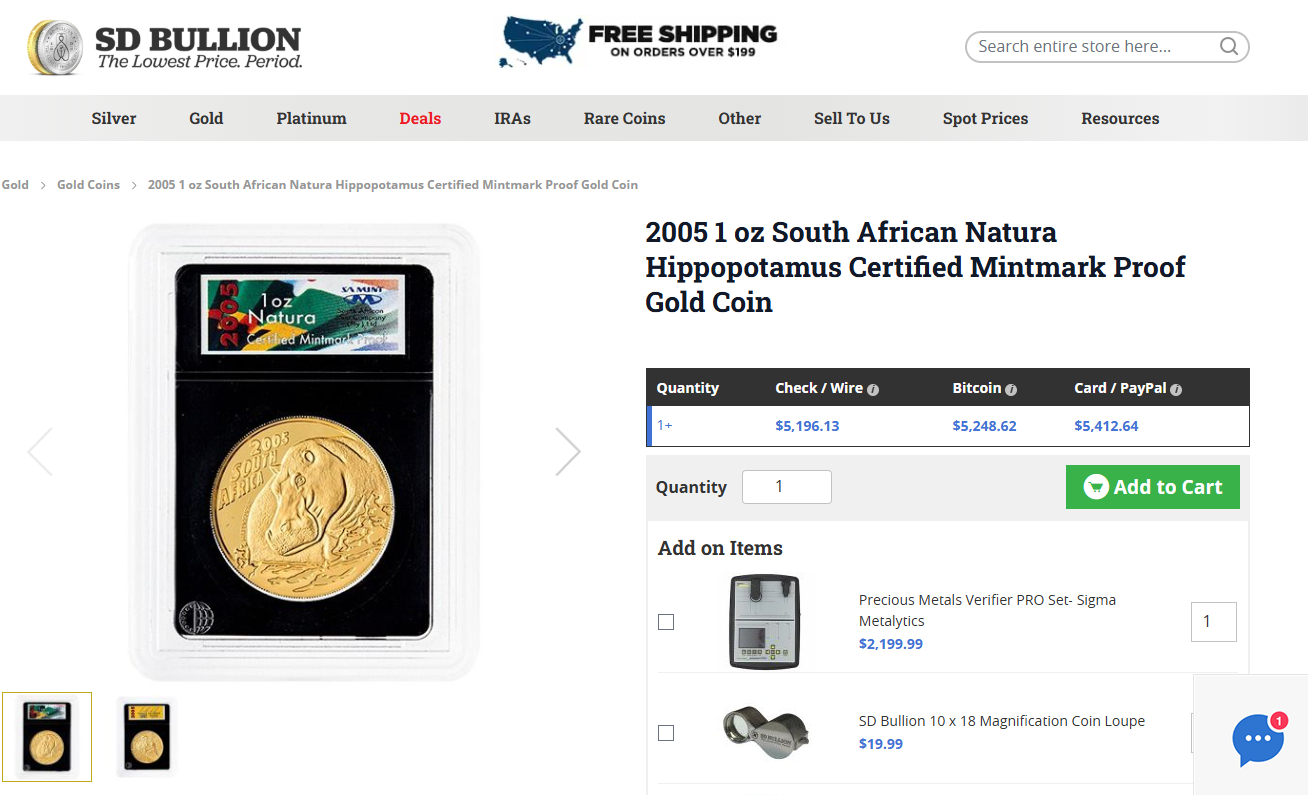Image resolution: width=1308 pixels, height=795 pixels.
Task: Open the Silver menu
Action: click(x=114, y=118)
